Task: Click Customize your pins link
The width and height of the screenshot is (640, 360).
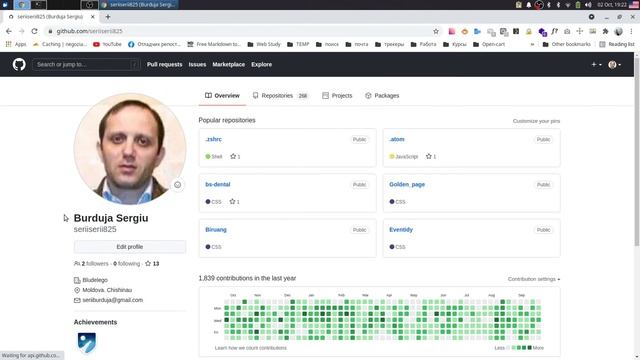Action: tap(536, 121)
